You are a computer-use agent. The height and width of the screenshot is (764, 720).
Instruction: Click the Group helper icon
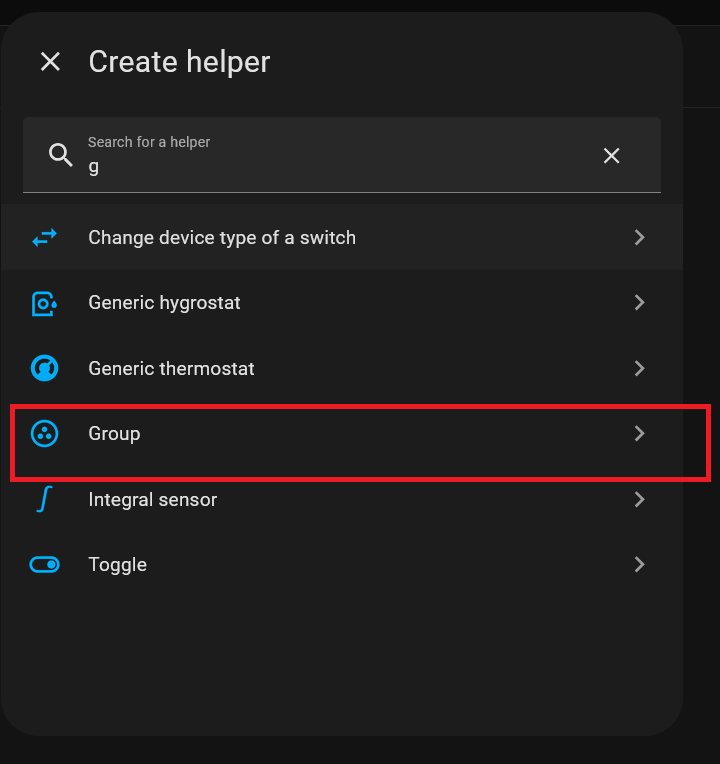[44, 434]
